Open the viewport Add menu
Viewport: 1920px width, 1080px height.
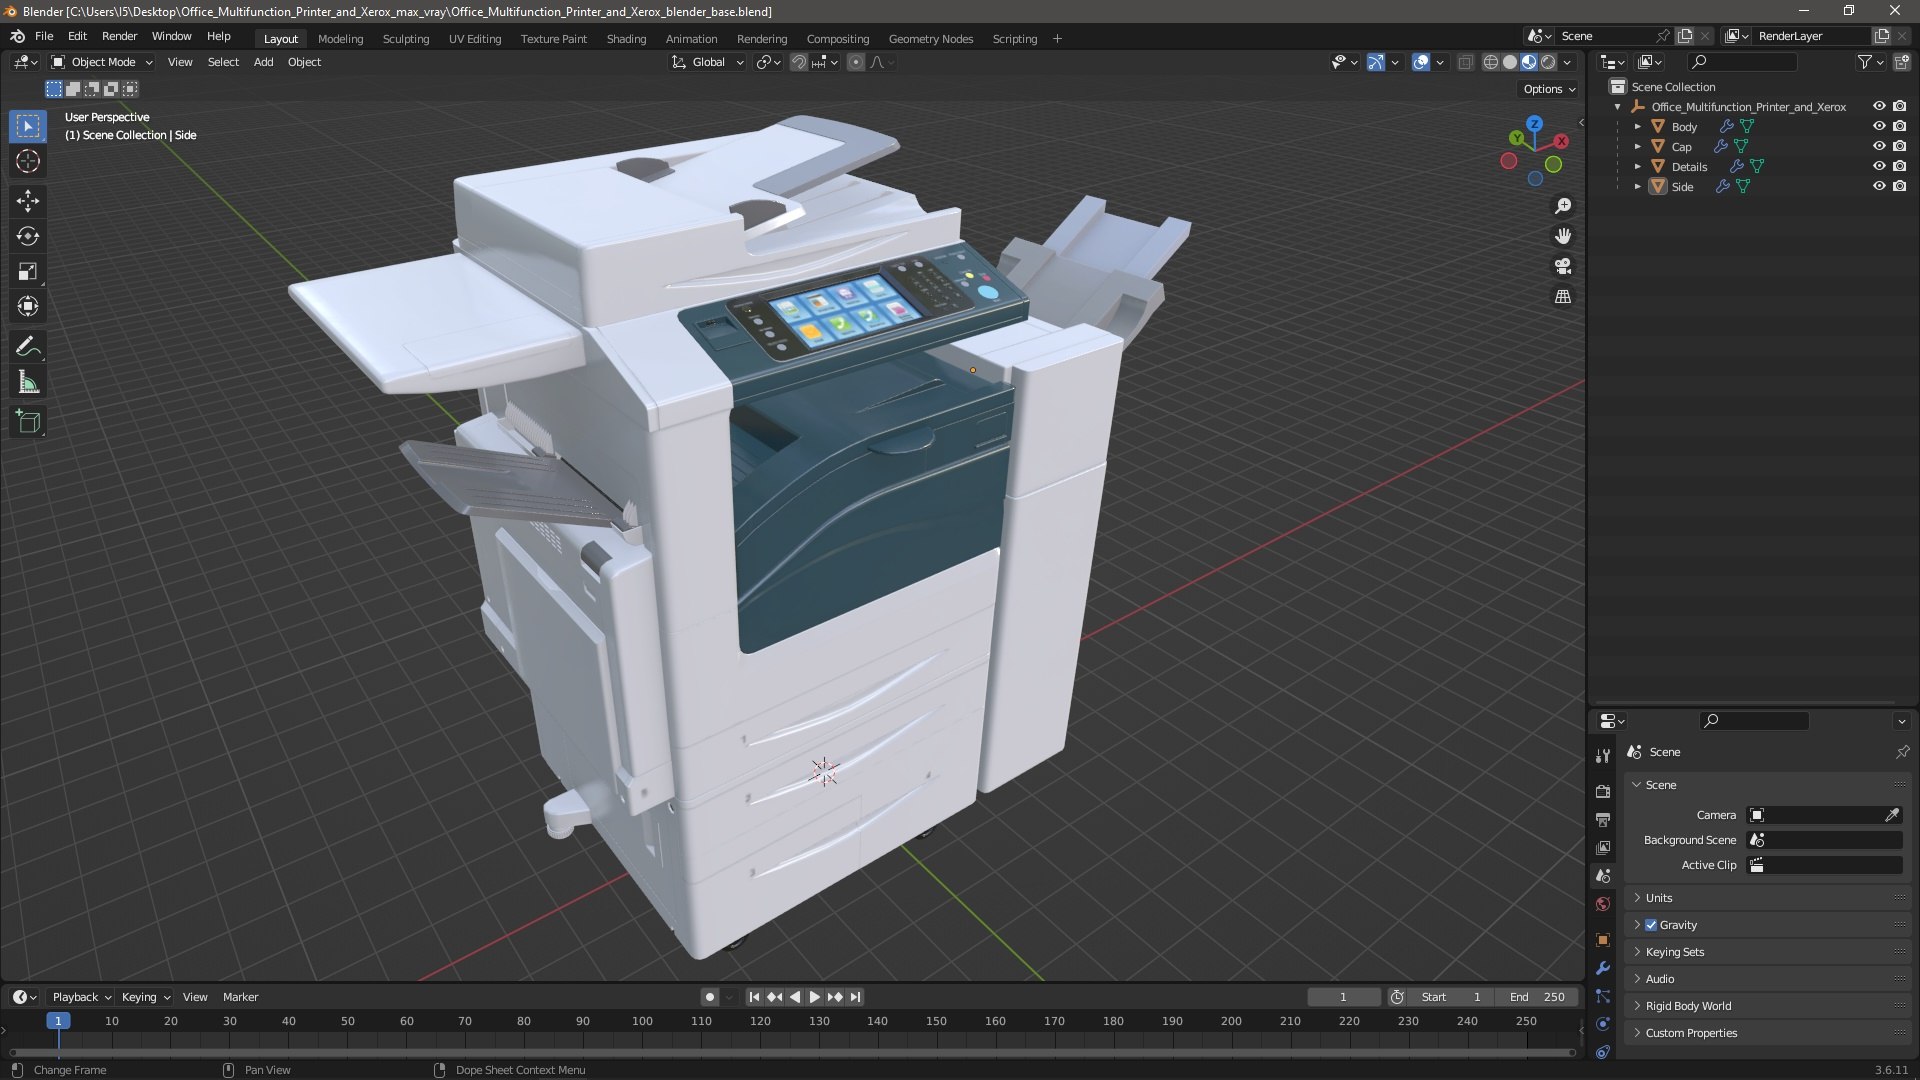[x=263, y=62]
